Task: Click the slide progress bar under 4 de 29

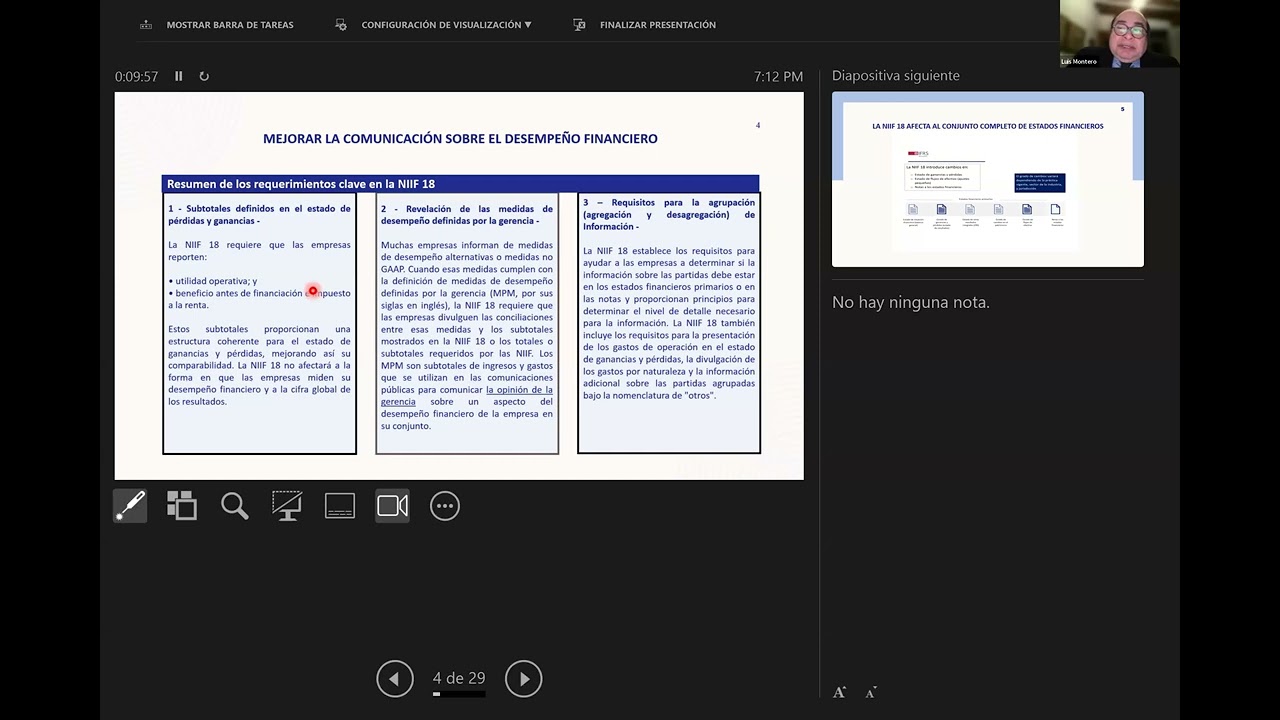Action: 459,694
